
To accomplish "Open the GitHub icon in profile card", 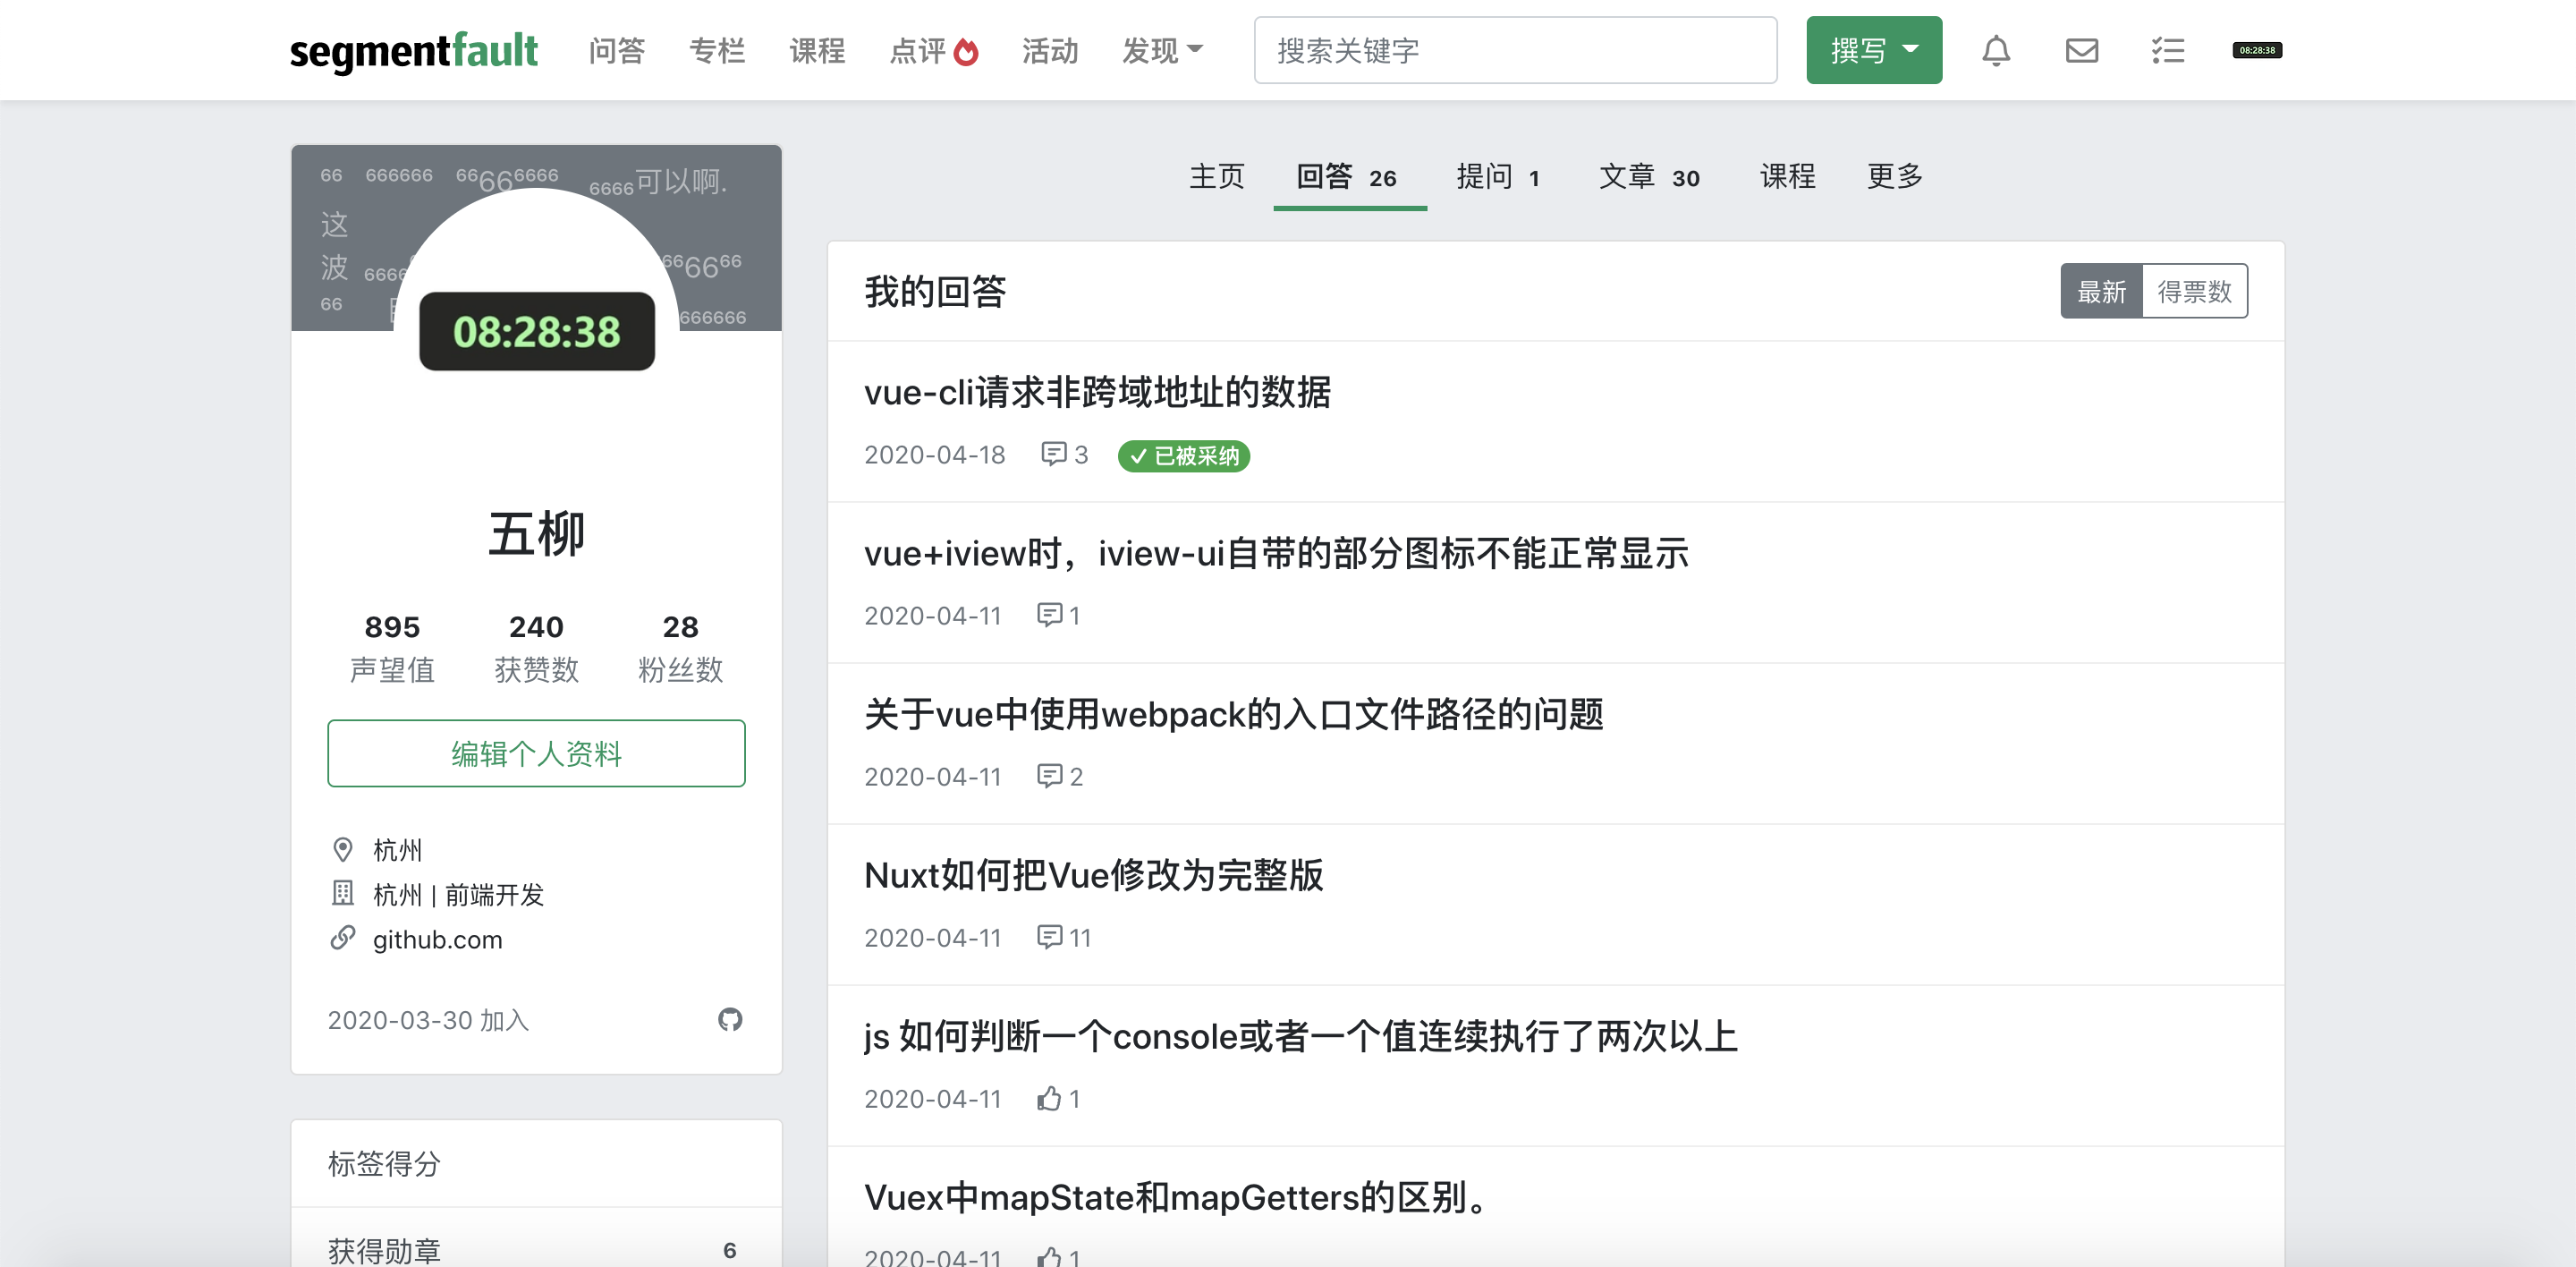I will point(730,1019).
